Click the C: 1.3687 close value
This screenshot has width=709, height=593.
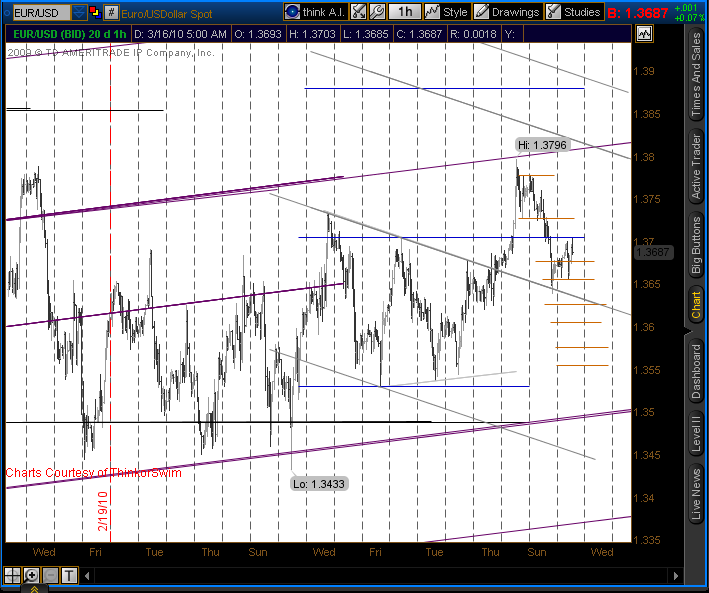click(x=419, y=34)
